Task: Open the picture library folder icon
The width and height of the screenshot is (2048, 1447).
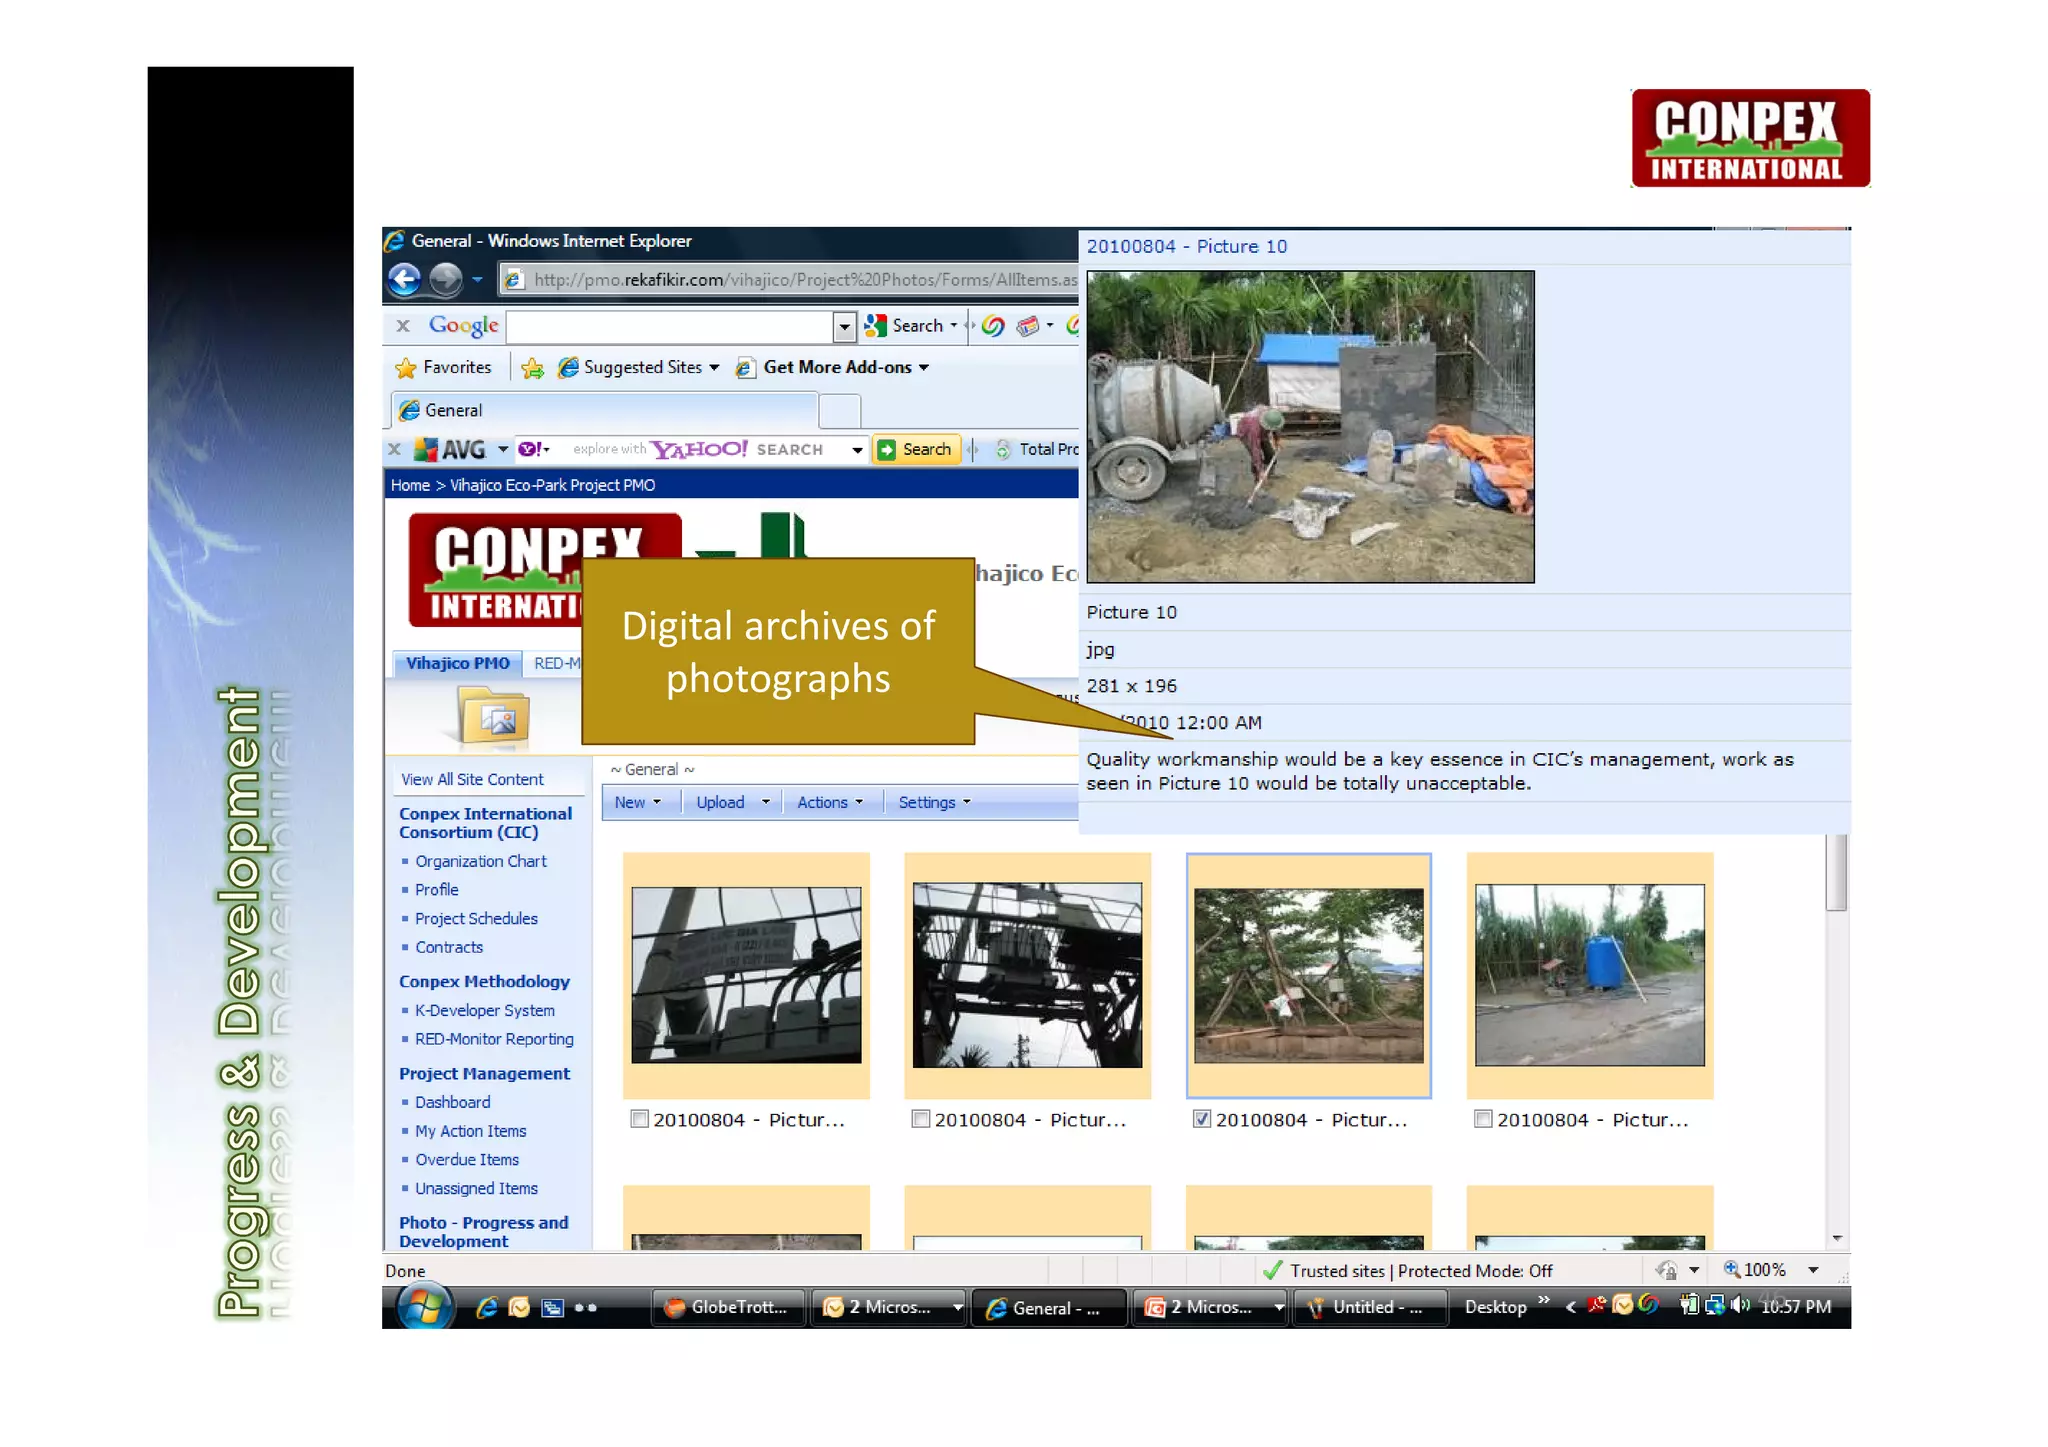Action: pos(494,717)
